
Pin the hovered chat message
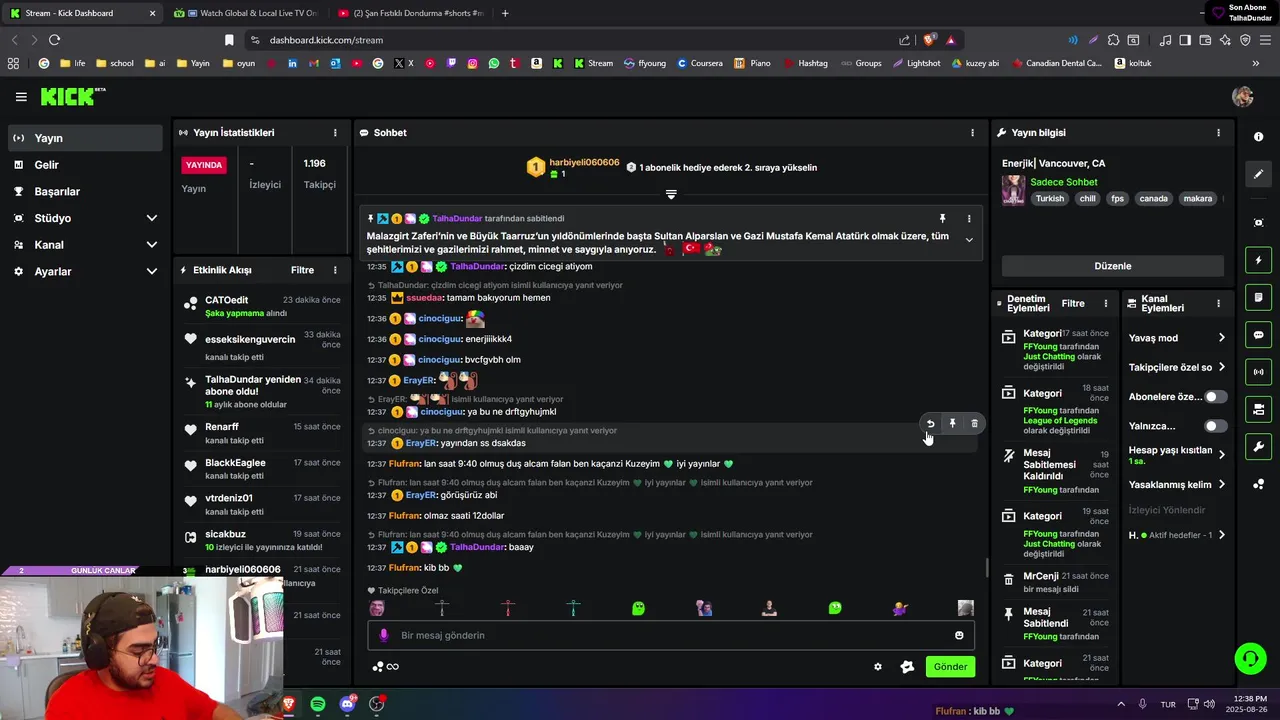click(952, 424)
